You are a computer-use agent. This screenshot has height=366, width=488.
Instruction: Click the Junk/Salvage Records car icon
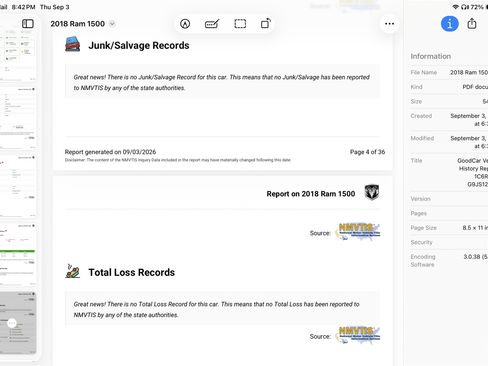73,44
